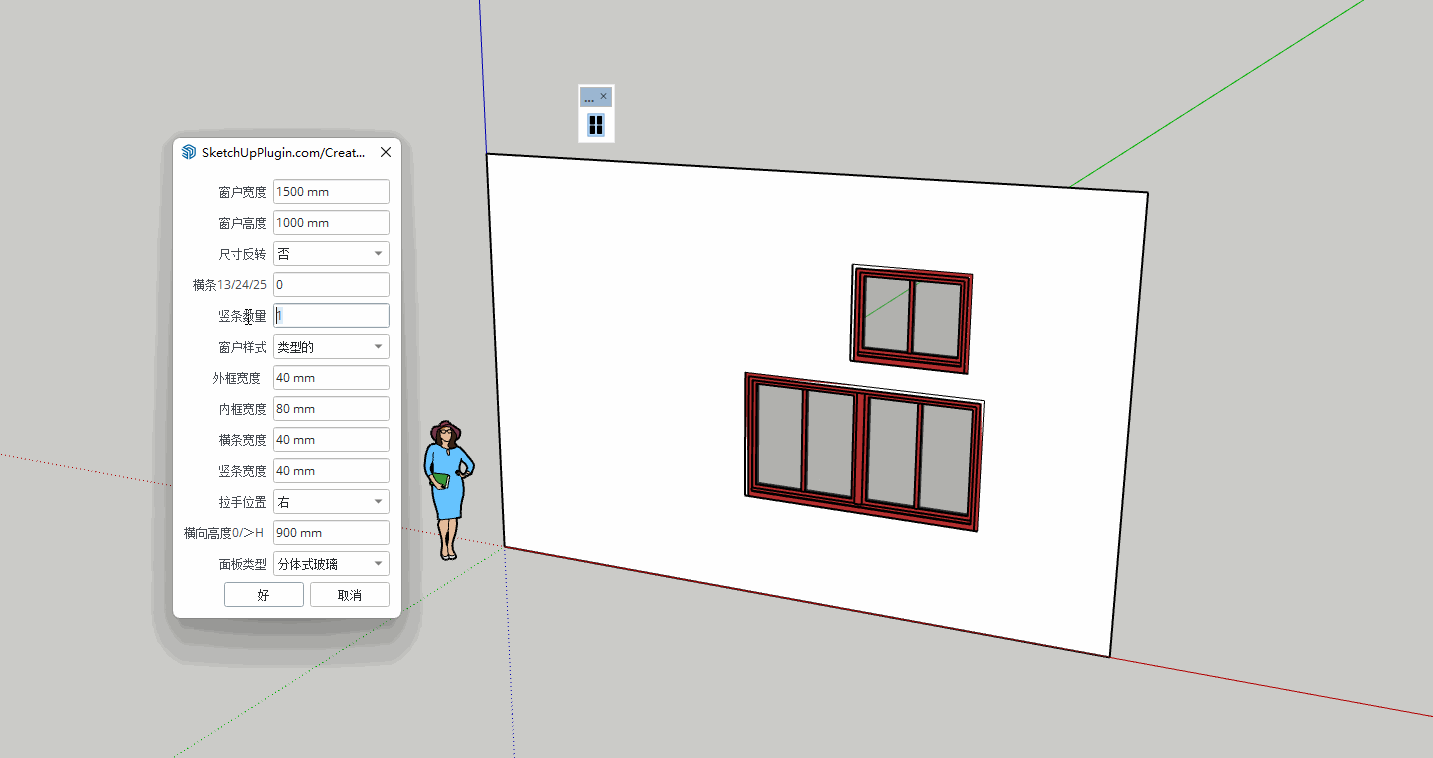Open the 拉手位置 dropdown

(331, 502)
